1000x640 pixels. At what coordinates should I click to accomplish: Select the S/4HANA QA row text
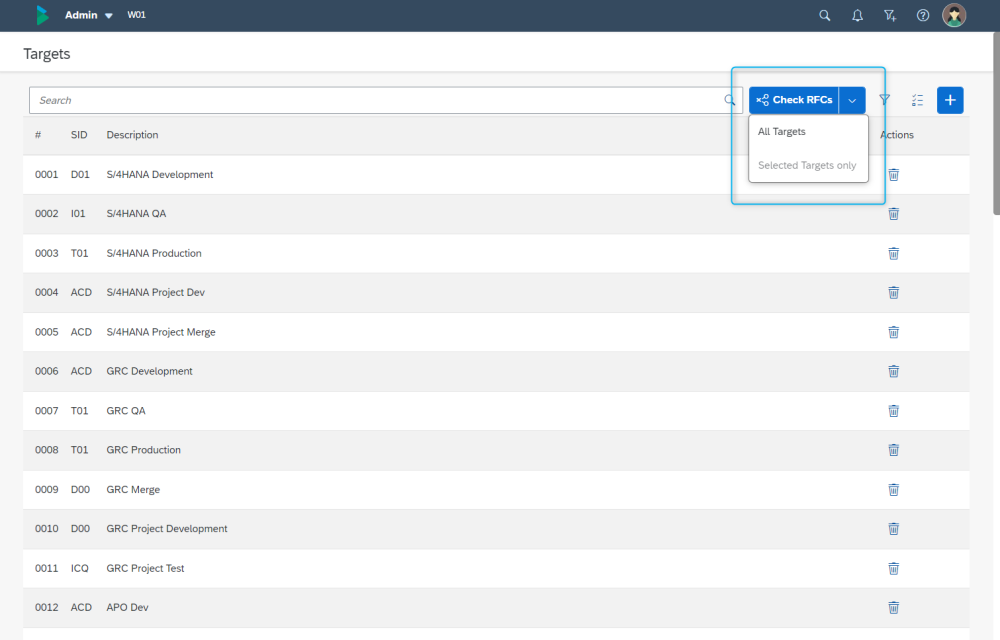coord(136,214)
